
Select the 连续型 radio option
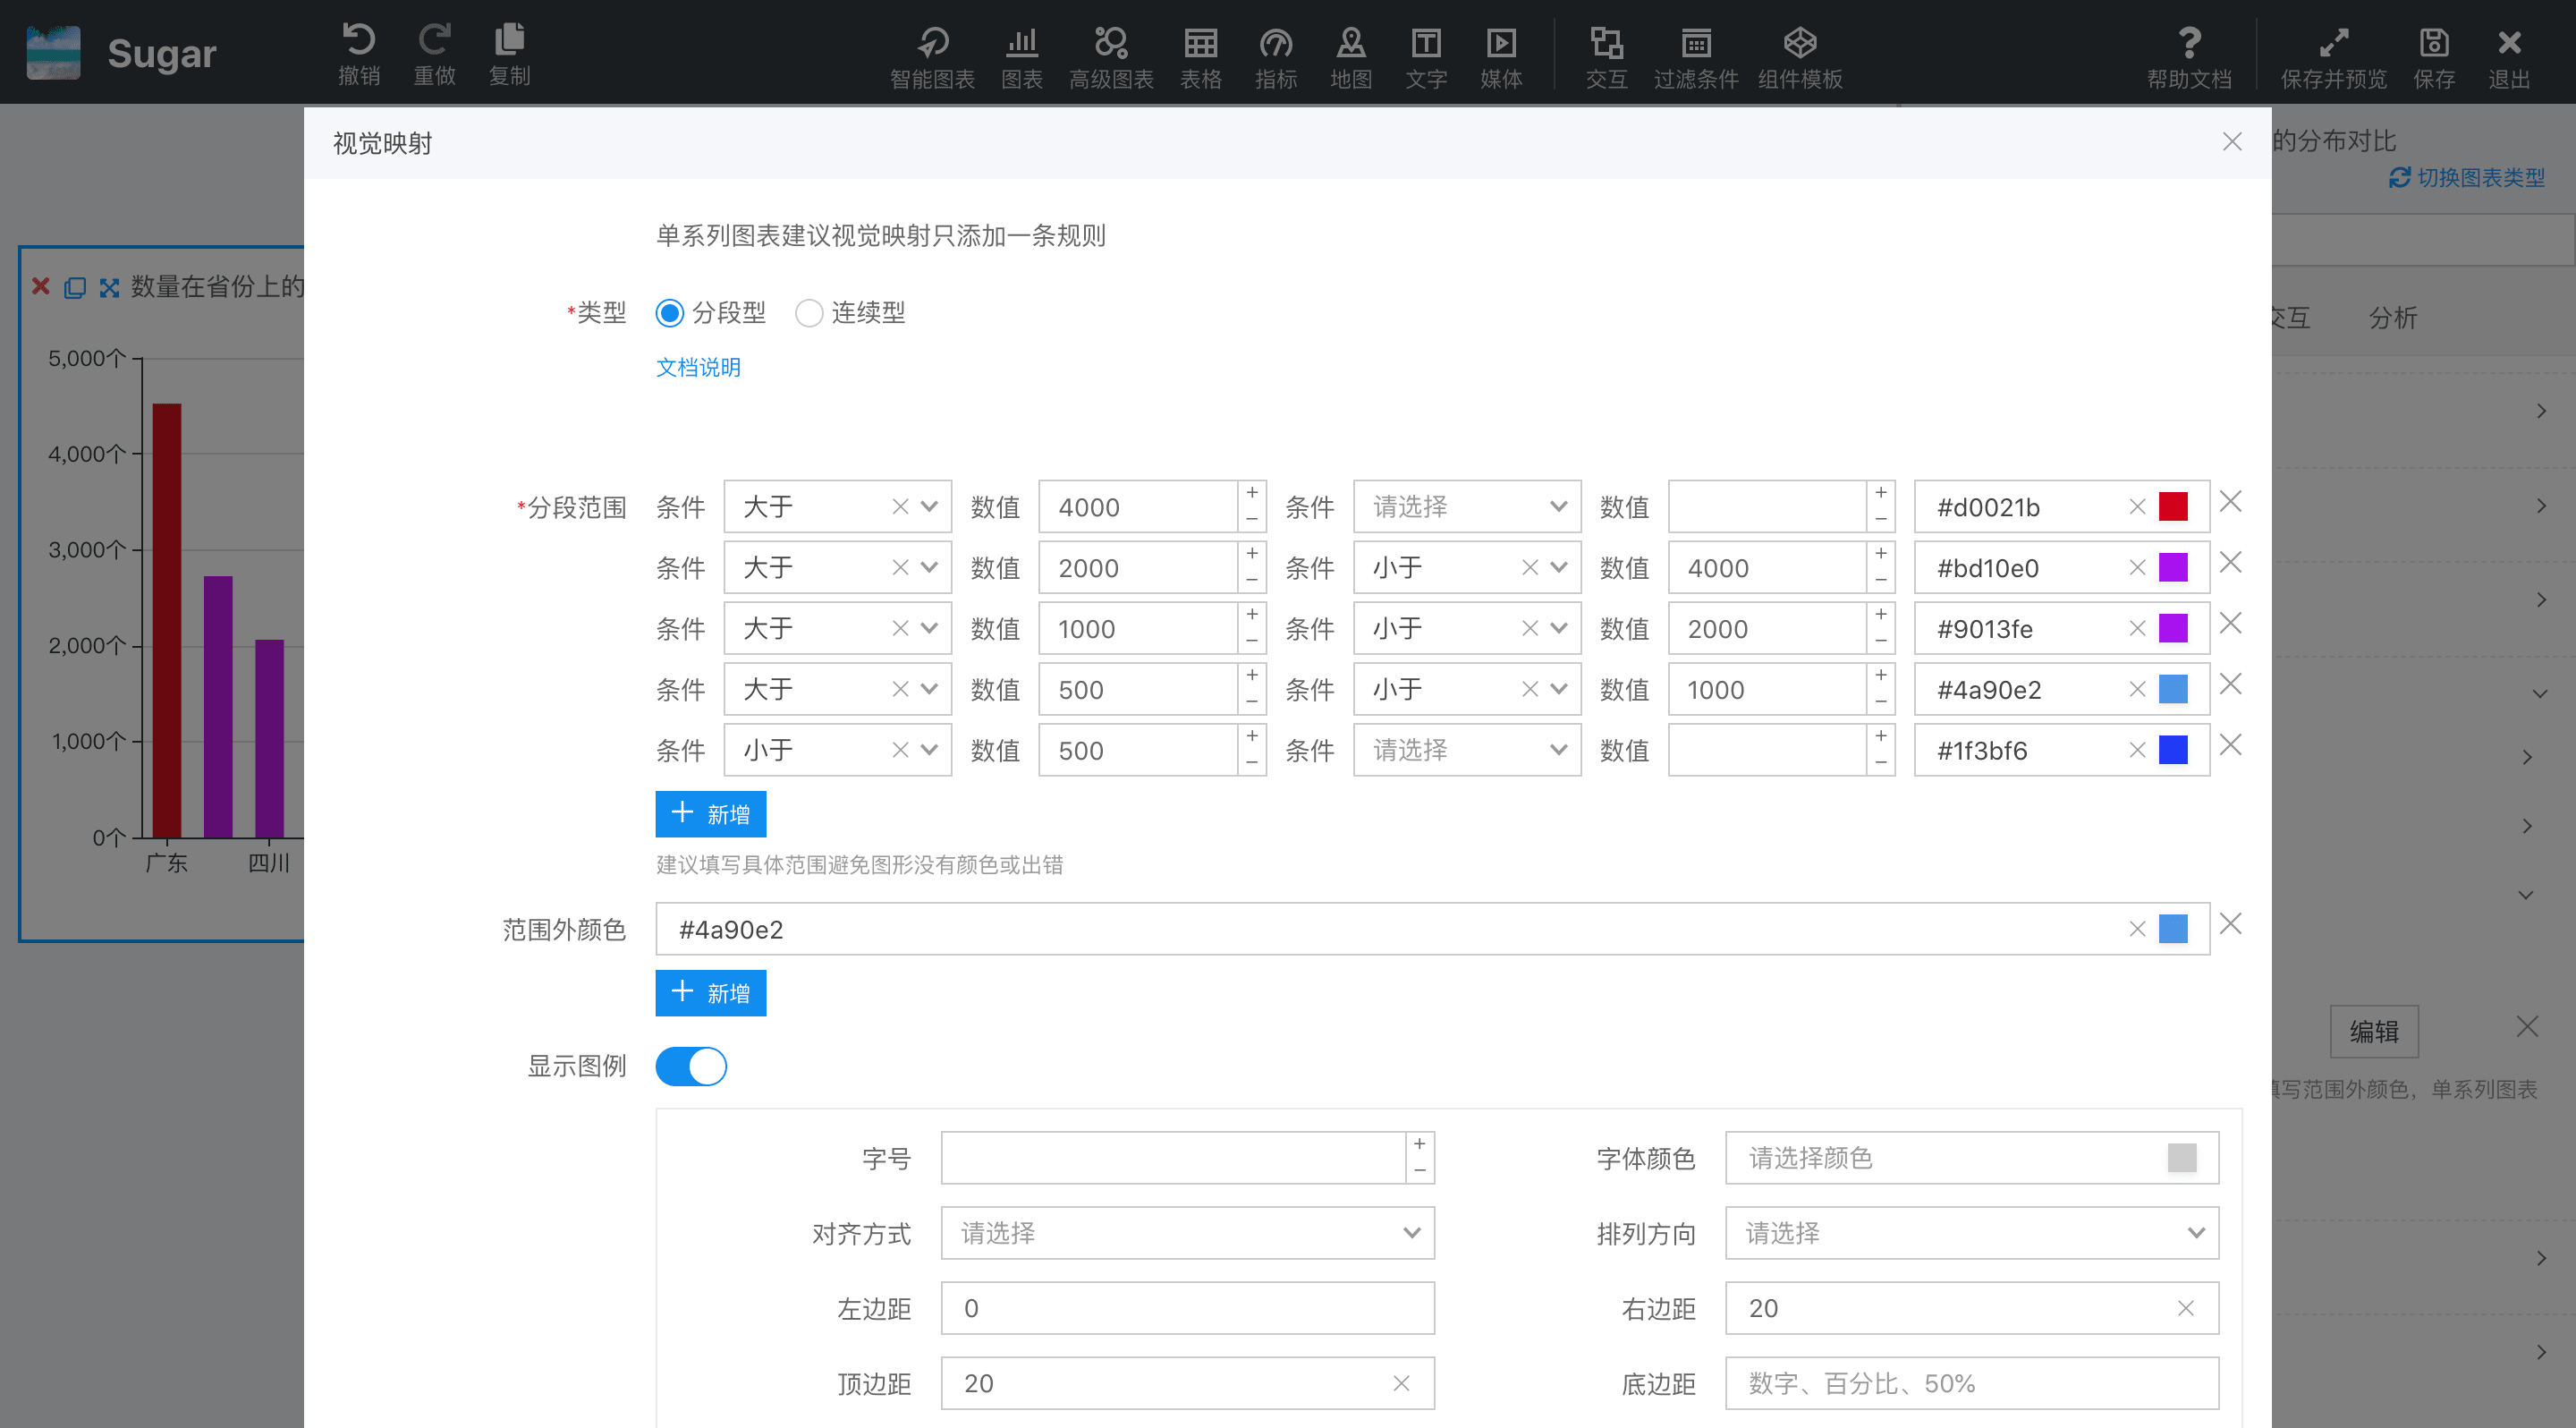point(809,313)
